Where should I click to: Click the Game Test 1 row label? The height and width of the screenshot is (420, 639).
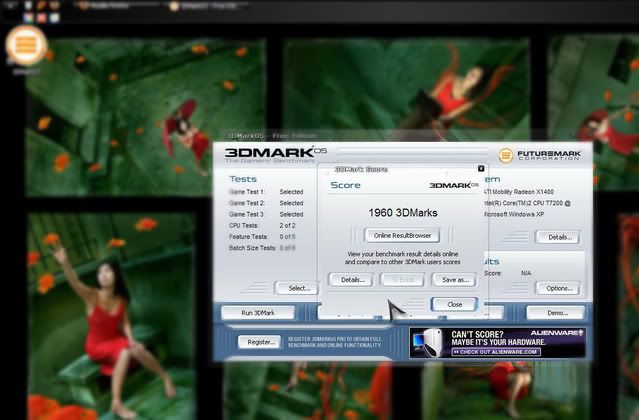point(247,192)
